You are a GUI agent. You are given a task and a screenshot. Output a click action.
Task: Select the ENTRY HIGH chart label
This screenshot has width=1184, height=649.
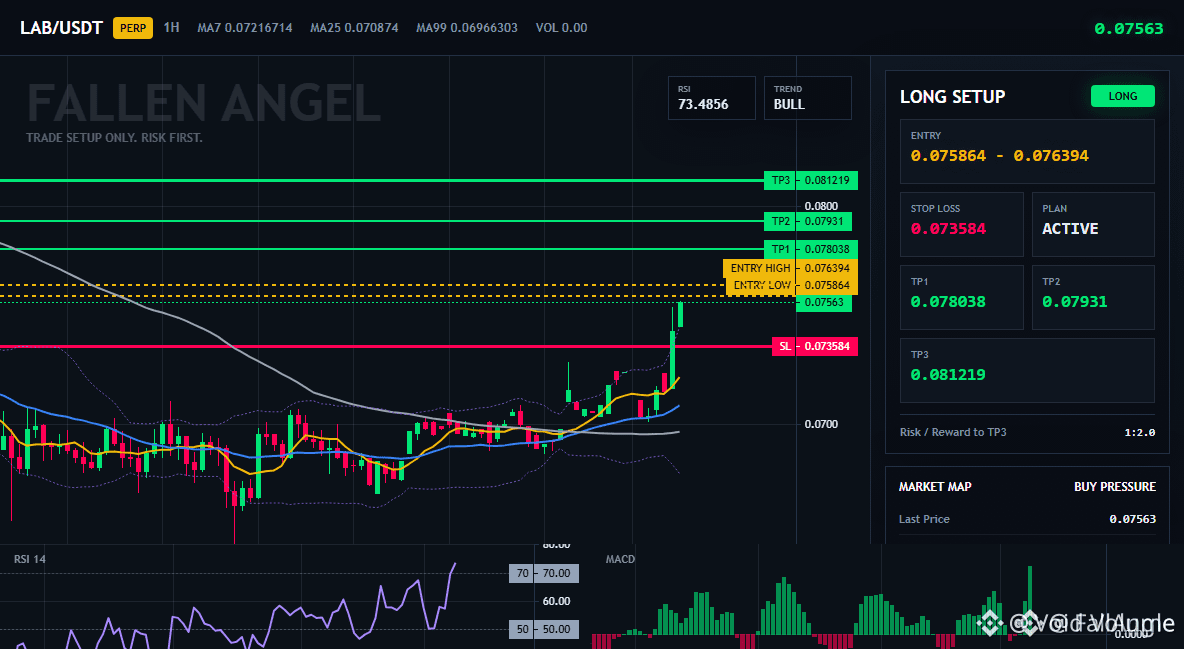point(760,268)
